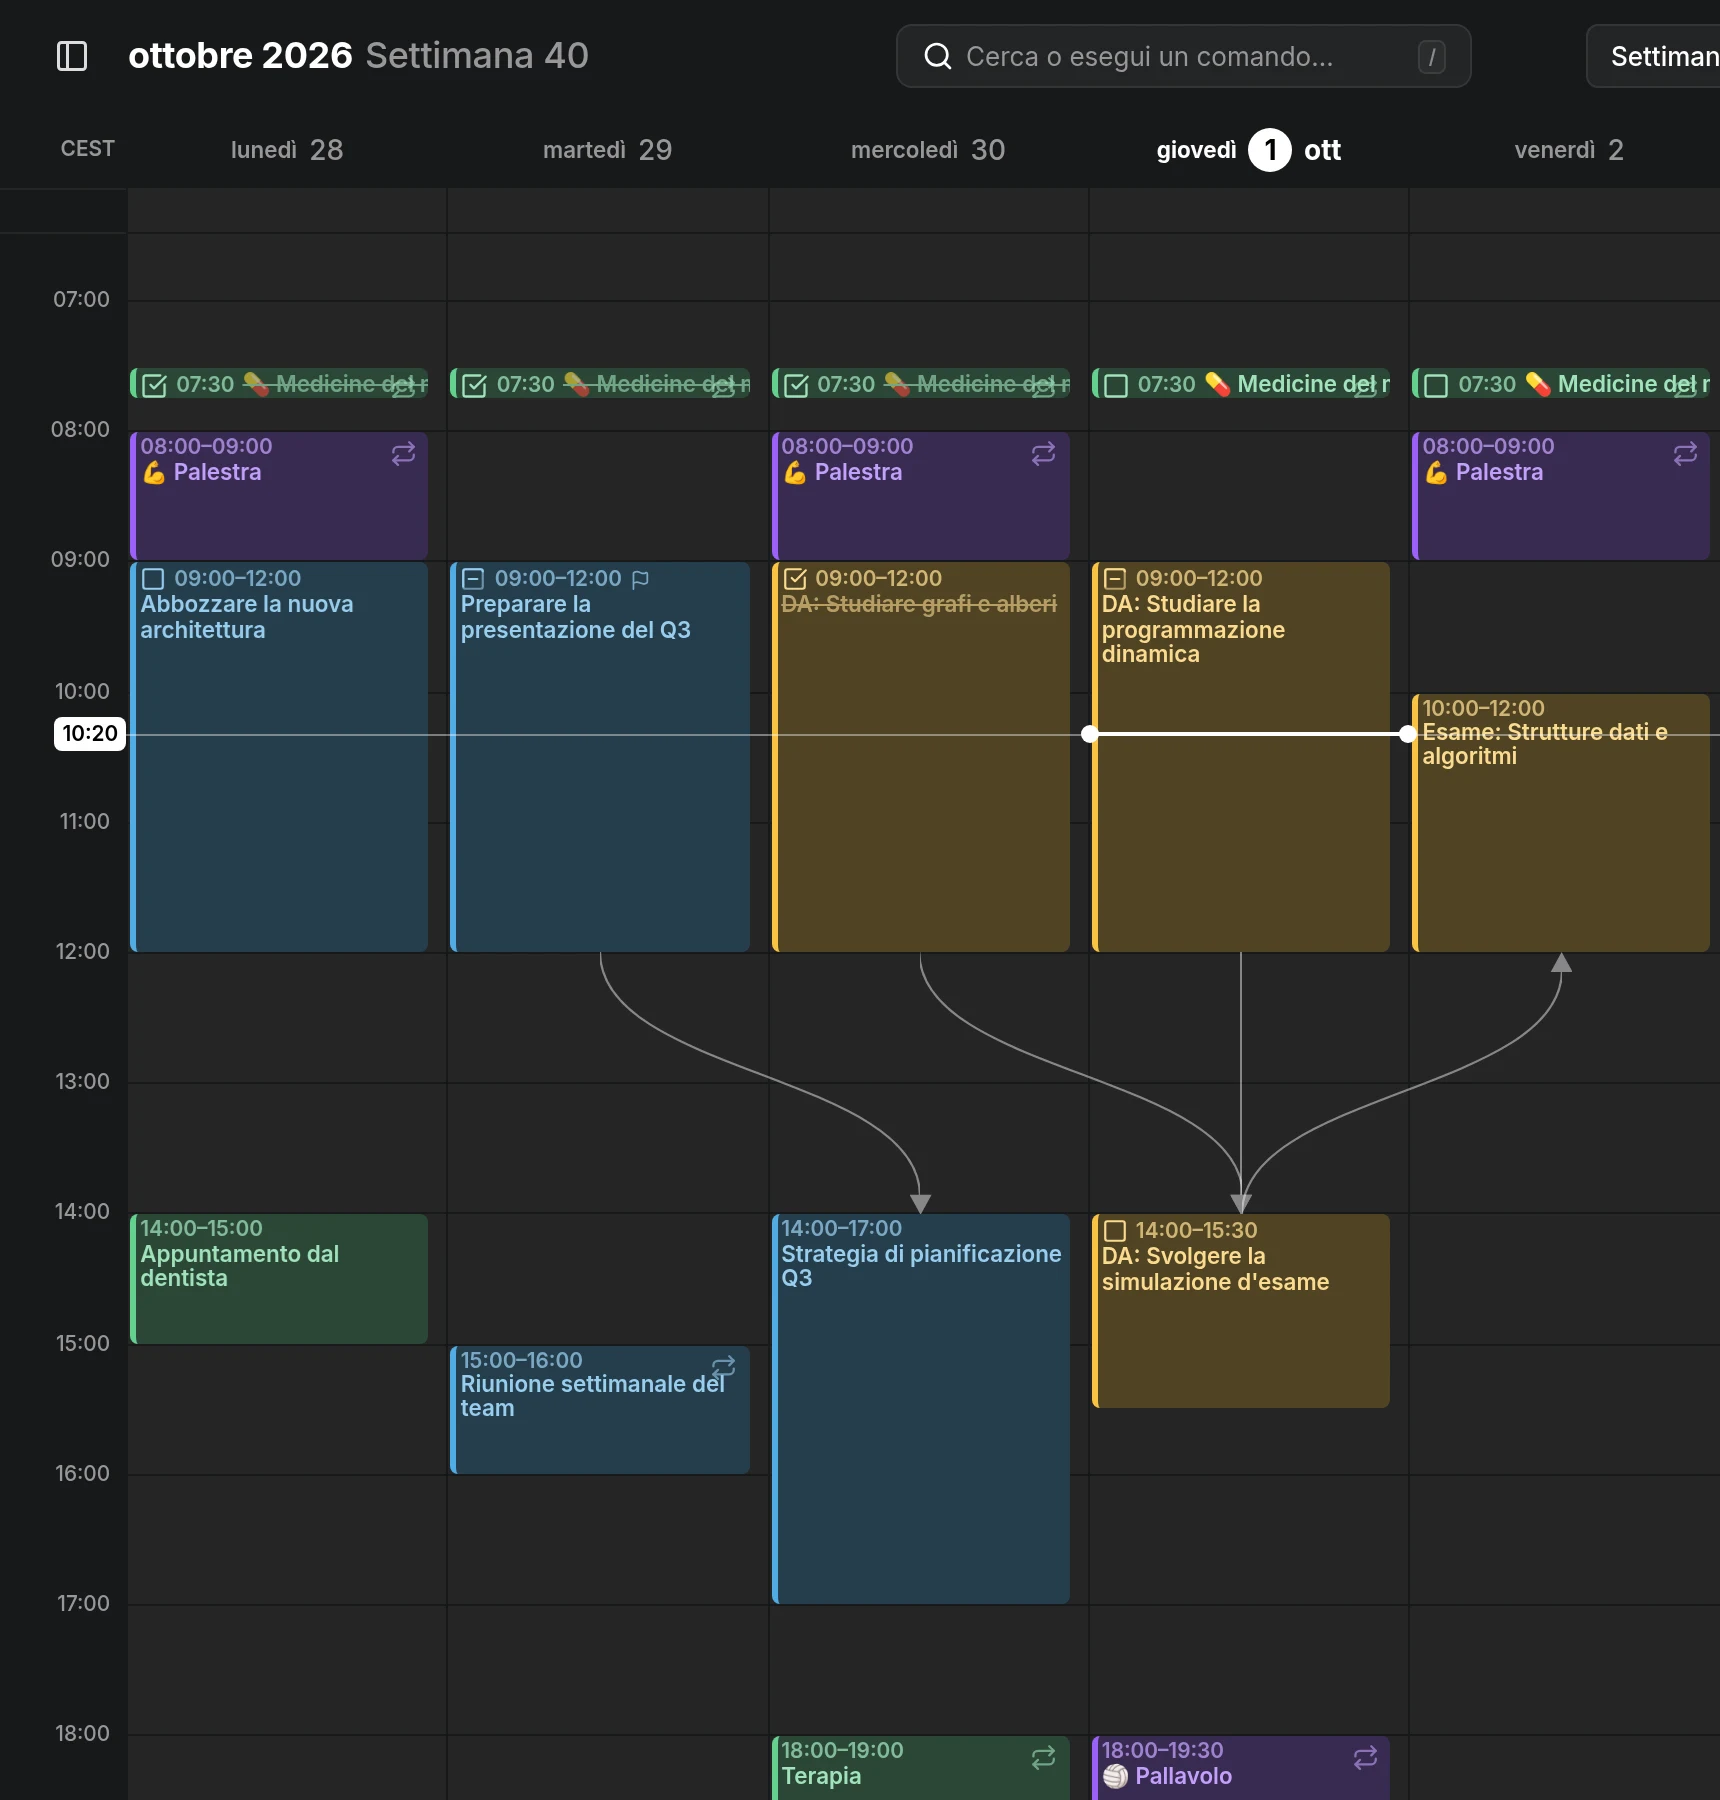This screenshot has height=1800, width=1720.
Task: Click the flag icon on Preparare la presentazione
Action: click(640, 579)
